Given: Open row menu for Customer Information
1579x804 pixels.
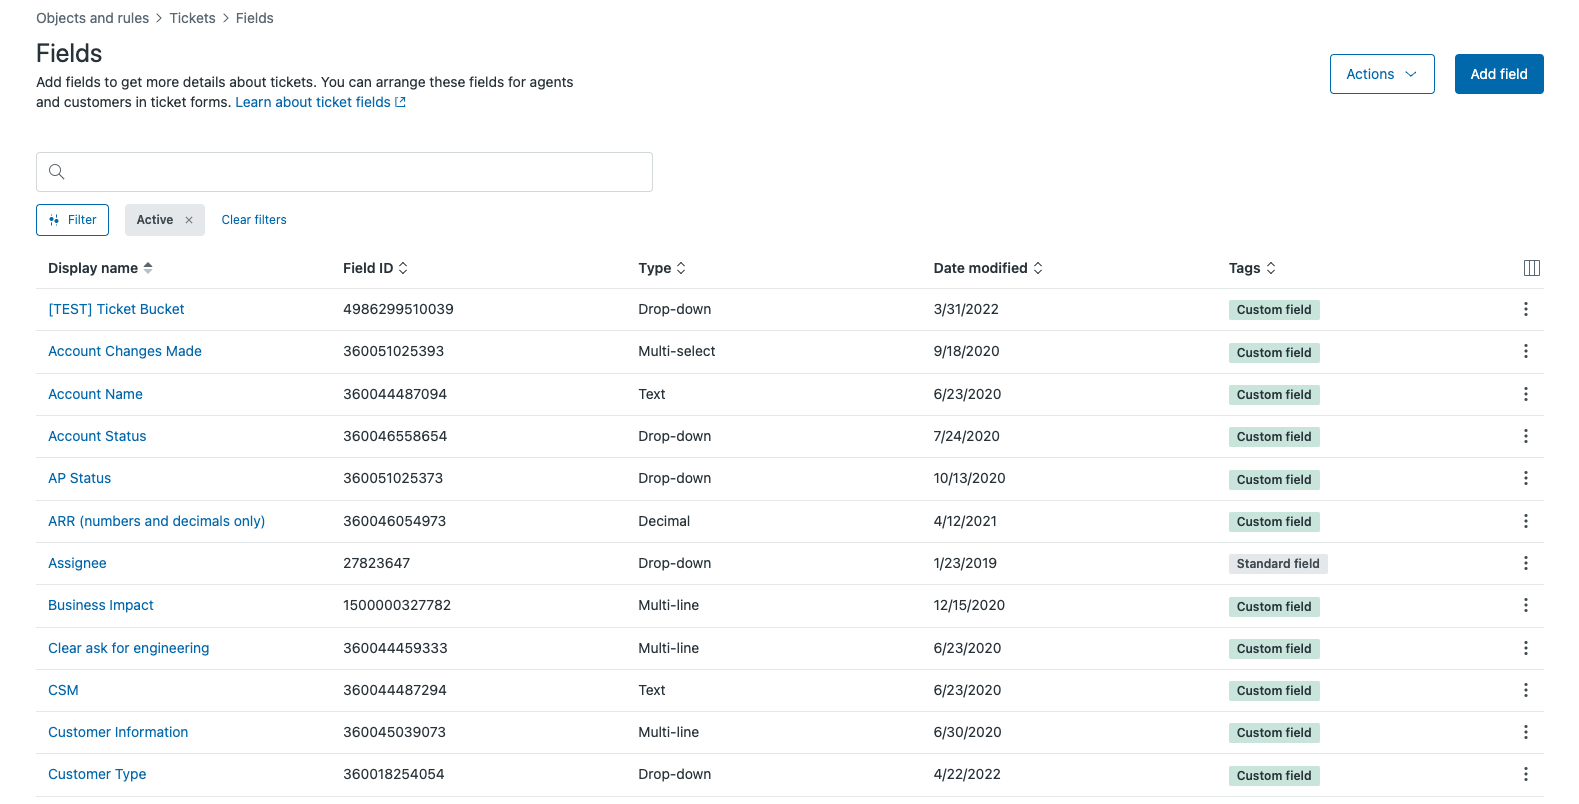Looking at the screenshot, I should coord(1525,732).
